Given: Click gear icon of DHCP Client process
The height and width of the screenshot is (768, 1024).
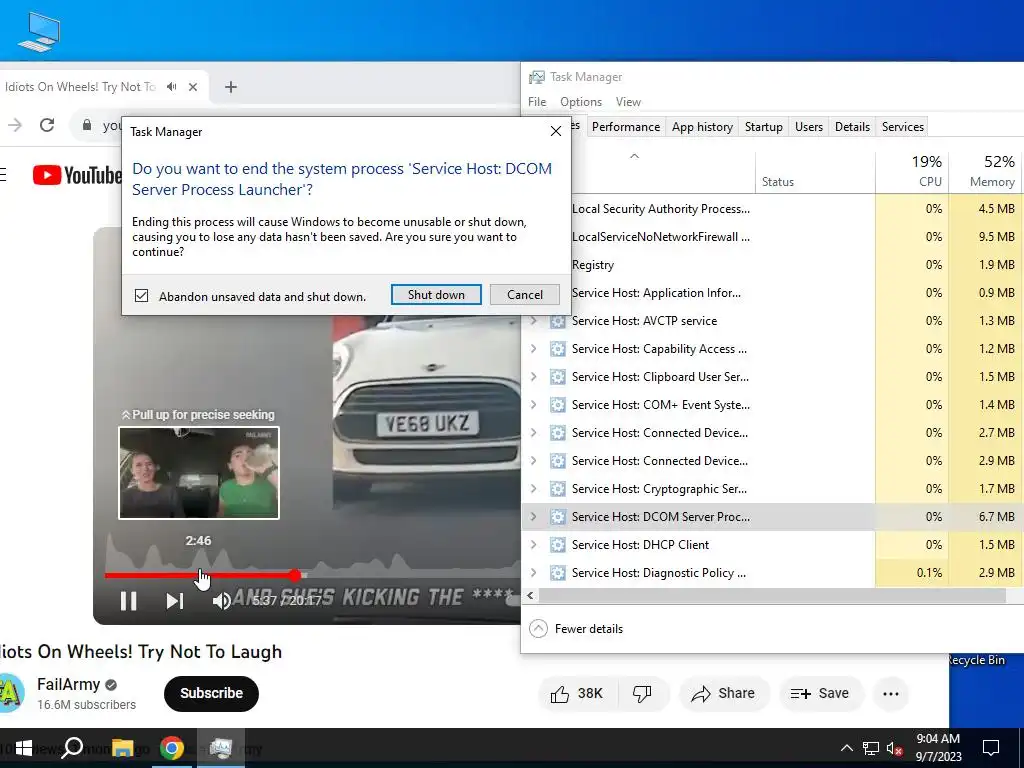Looking at the screenshot, I should pyautogui.click(x=558, y=545).
